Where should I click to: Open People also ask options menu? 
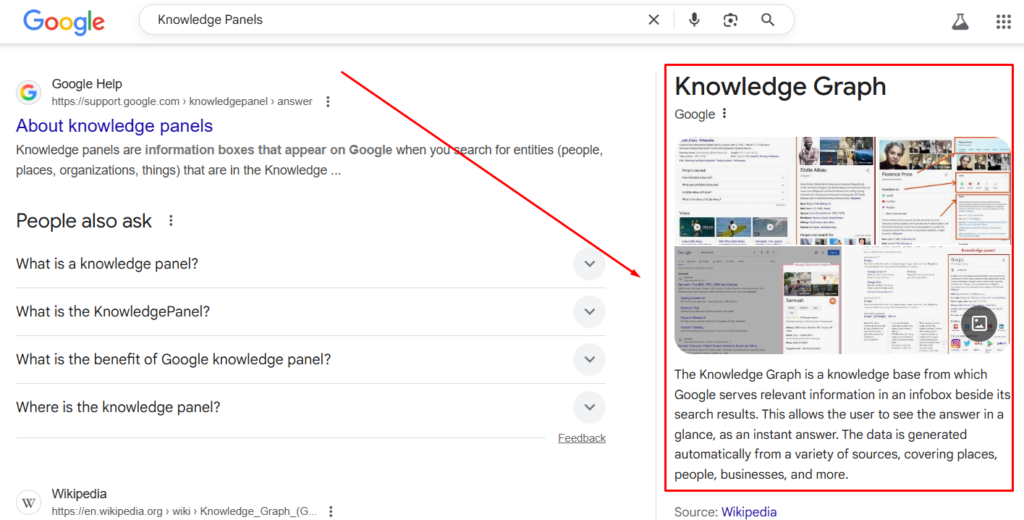click(170, 221)
